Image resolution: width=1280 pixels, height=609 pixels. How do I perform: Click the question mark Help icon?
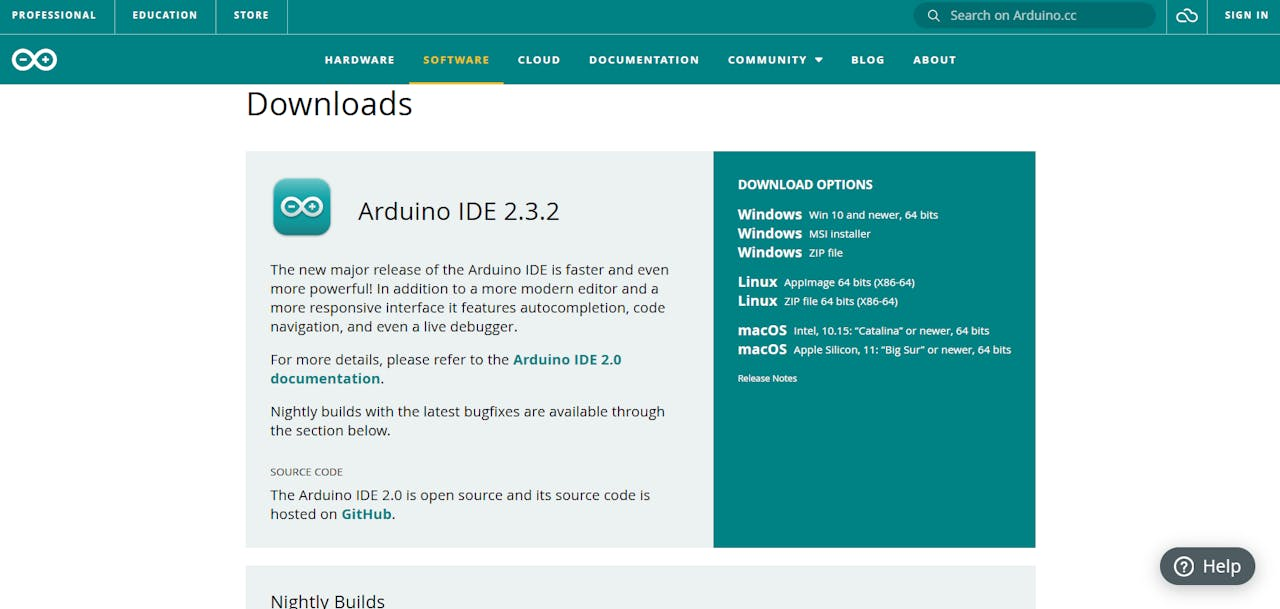point(1184,566)
